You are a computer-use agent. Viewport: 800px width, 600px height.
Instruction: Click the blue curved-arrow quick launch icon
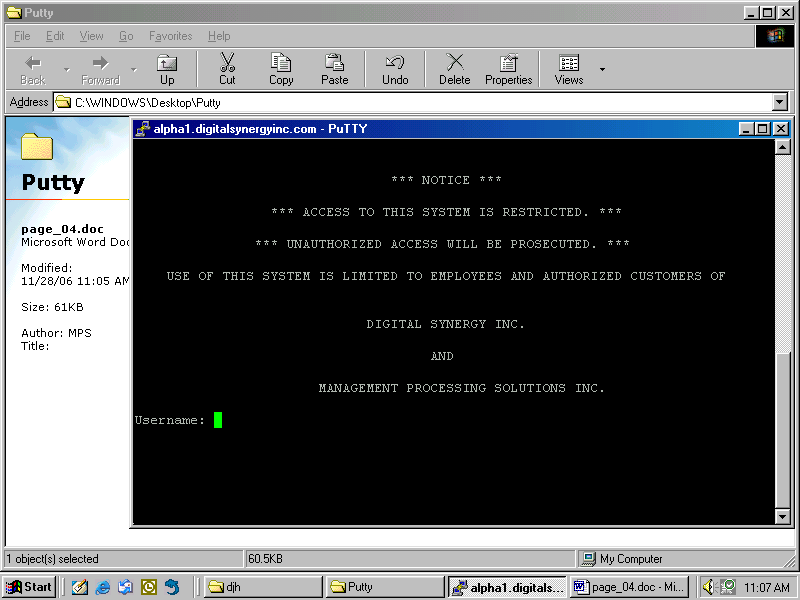[x=172, y=587]
